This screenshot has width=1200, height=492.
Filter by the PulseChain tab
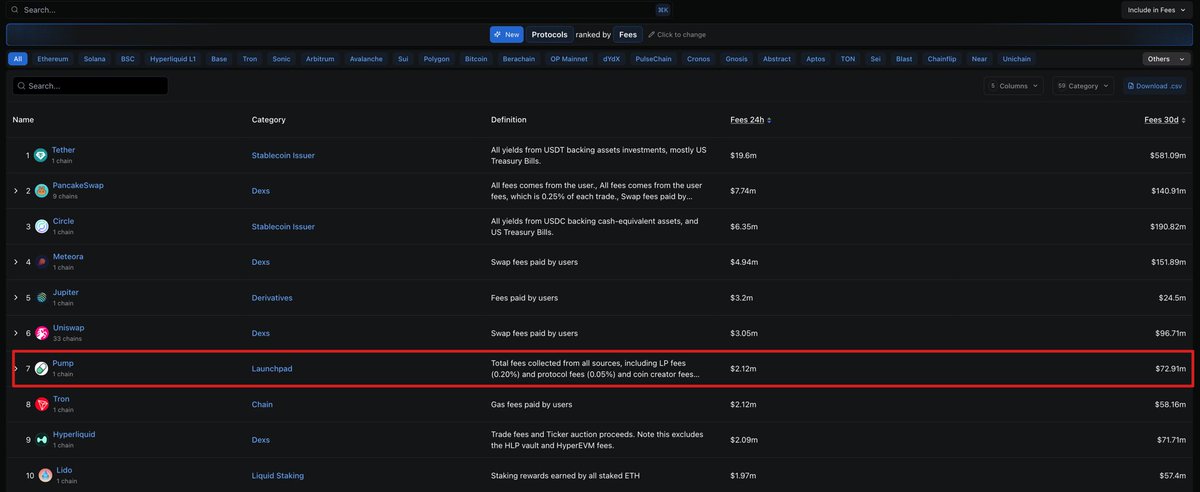[653, 59]
